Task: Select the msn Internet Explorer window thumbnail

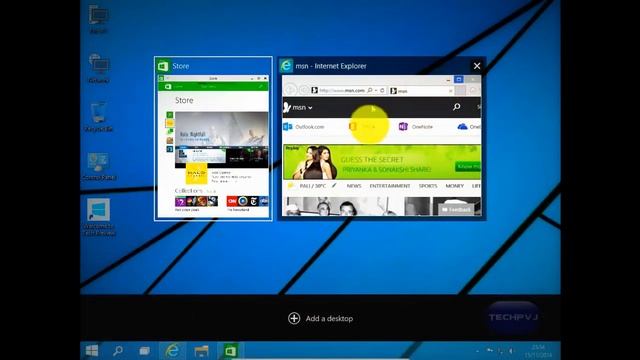Action: [x=382, y=139]
